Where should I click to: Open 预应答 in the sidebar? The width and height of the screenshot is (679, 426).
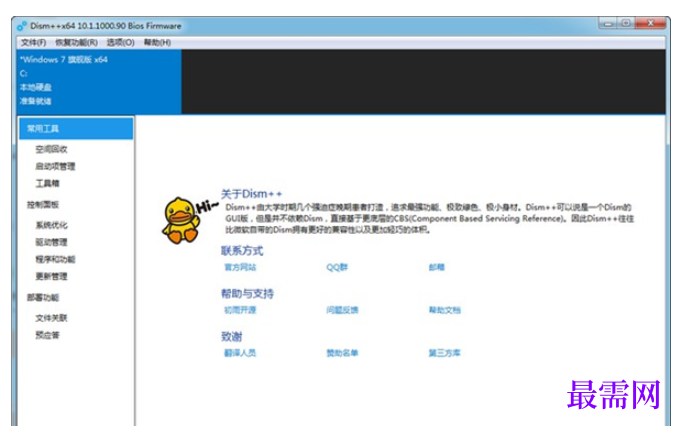[48, 335]
